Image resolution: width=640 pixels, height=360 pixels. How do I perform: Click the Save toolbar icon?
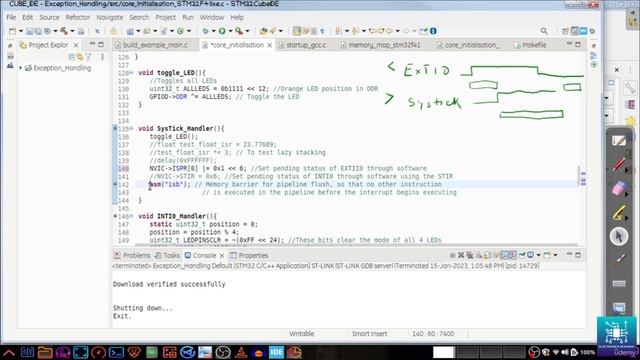coord(29,31)
